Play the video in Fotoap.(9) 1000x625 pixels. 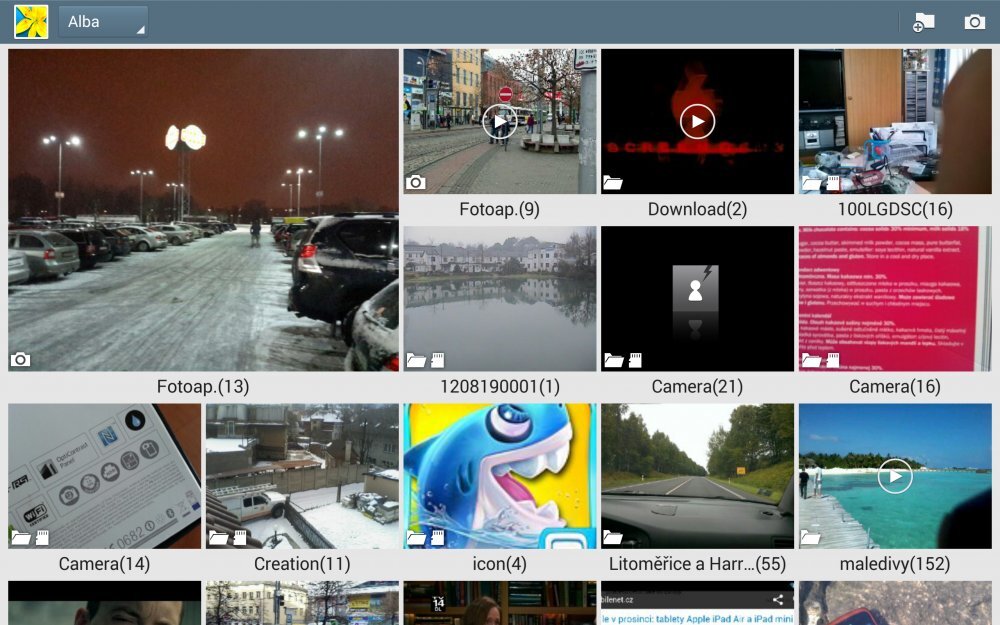[499, 120]
